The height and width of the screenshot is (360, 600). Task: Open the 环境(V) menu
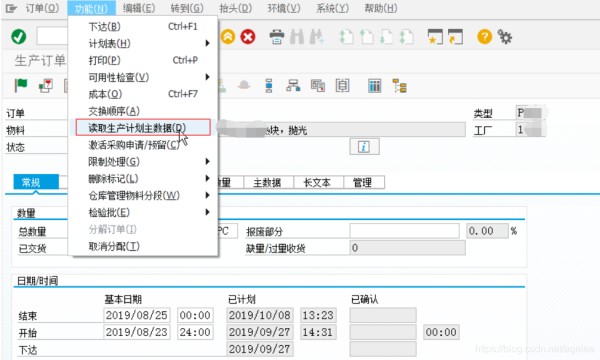coord(284,8)
